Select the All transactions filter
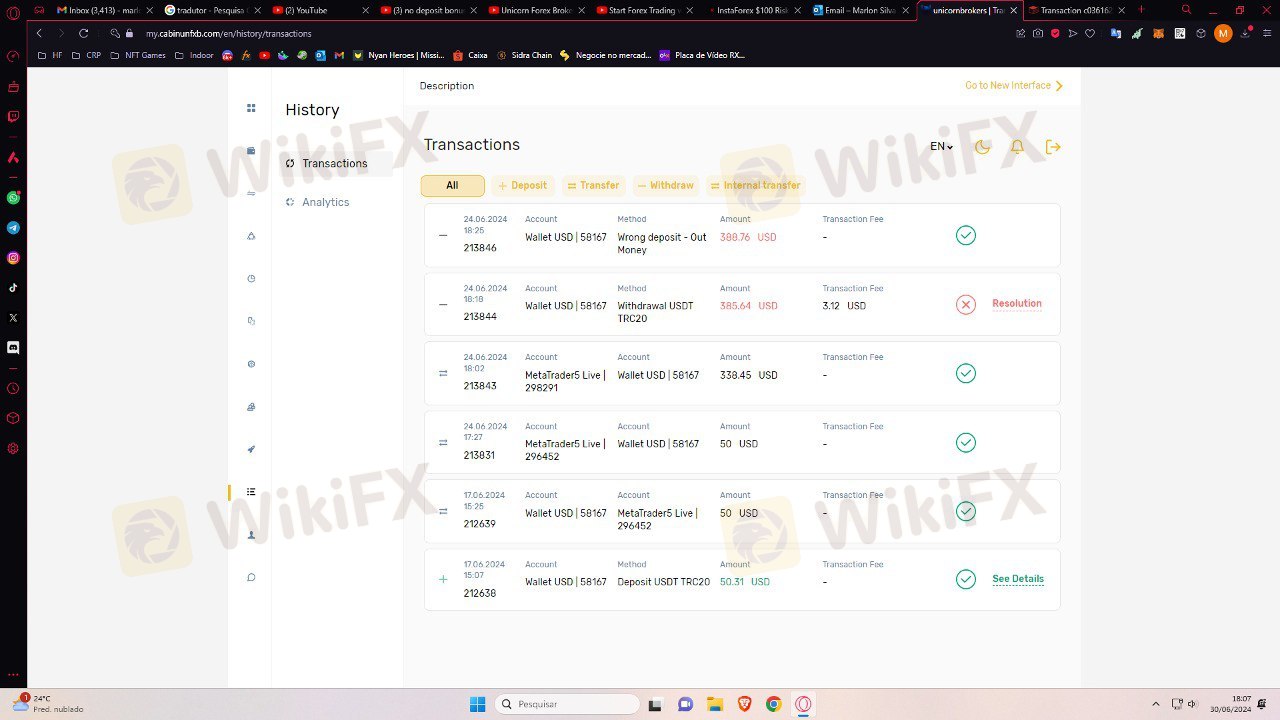The image size is (1280, 720). (452, 186)
